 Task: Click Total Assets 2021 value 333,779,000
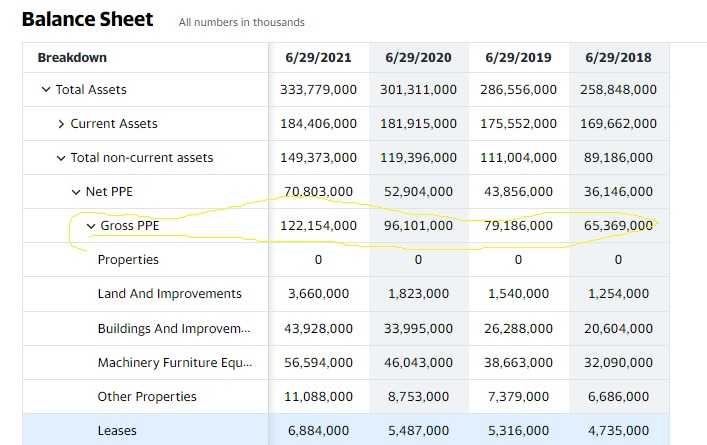(318, 90)
